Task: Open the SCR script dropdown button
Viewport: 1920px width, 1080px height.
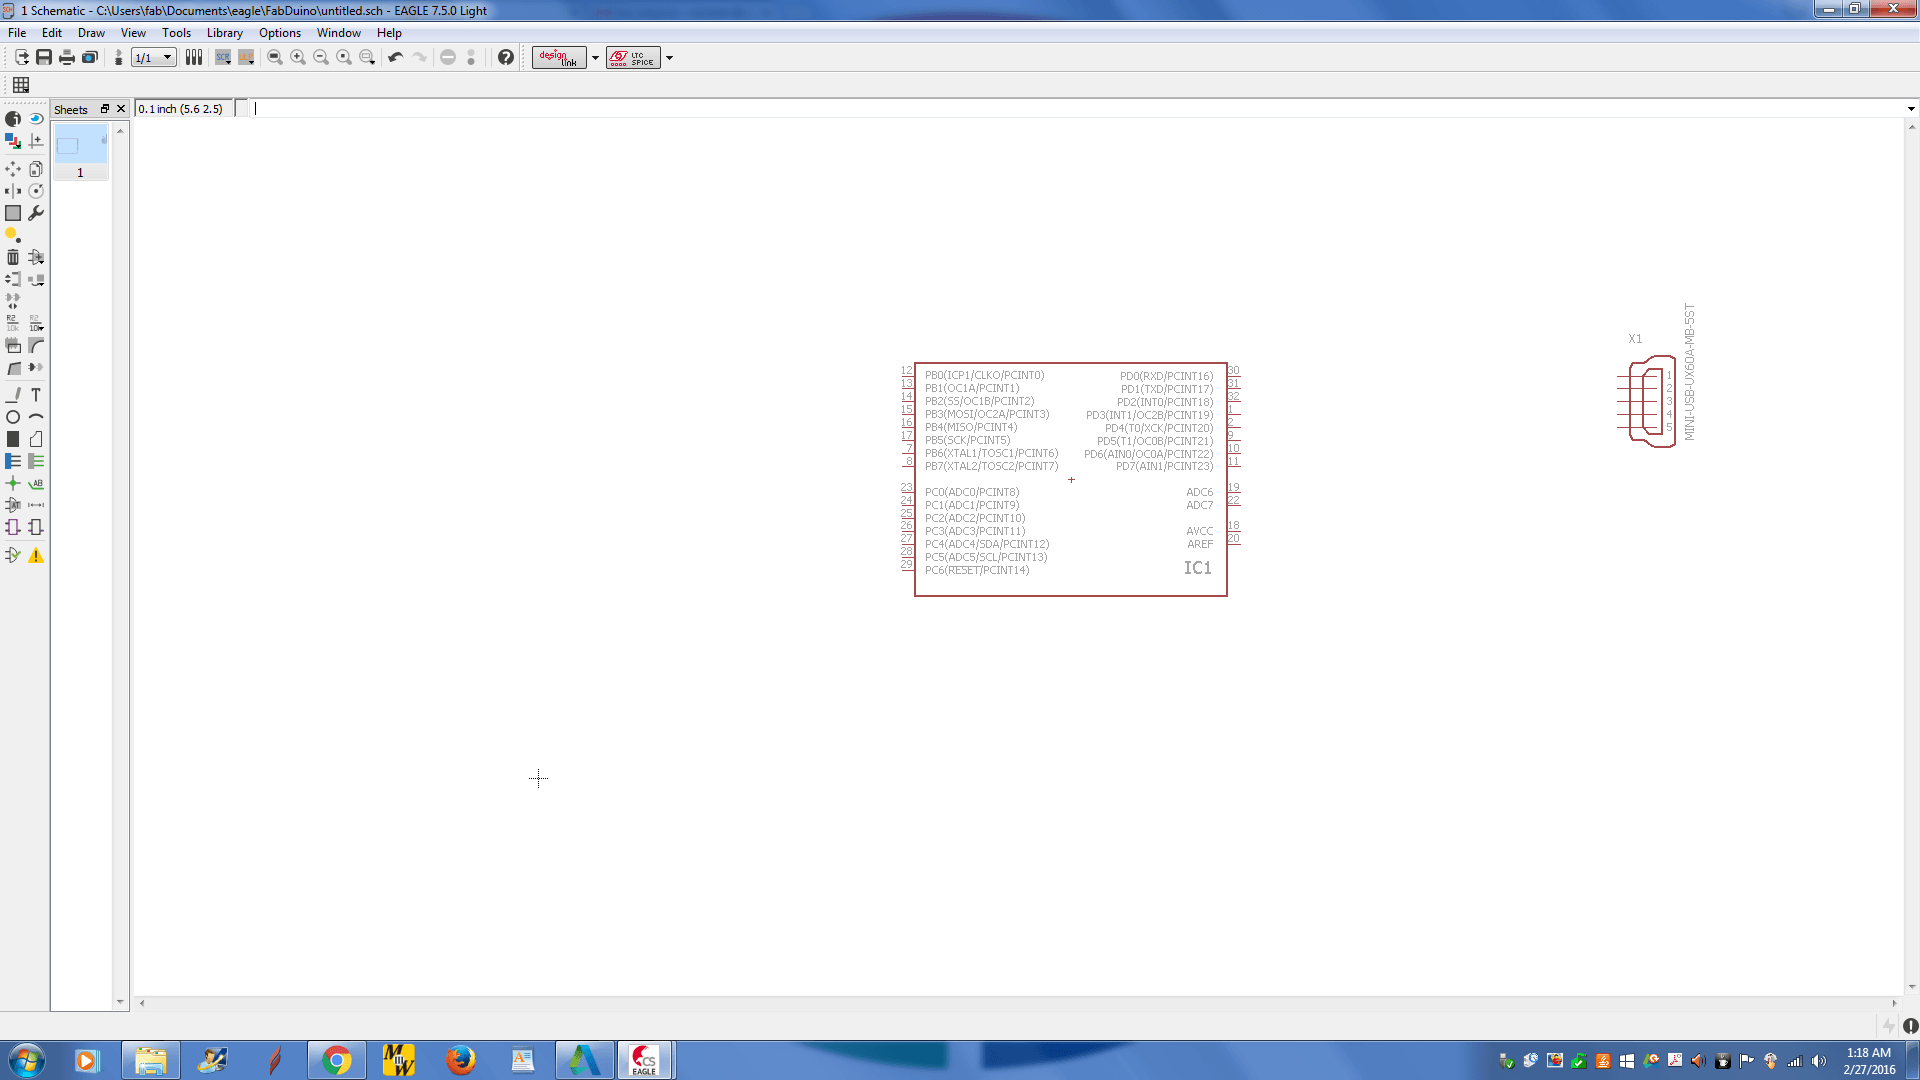Action: (223, 57)
